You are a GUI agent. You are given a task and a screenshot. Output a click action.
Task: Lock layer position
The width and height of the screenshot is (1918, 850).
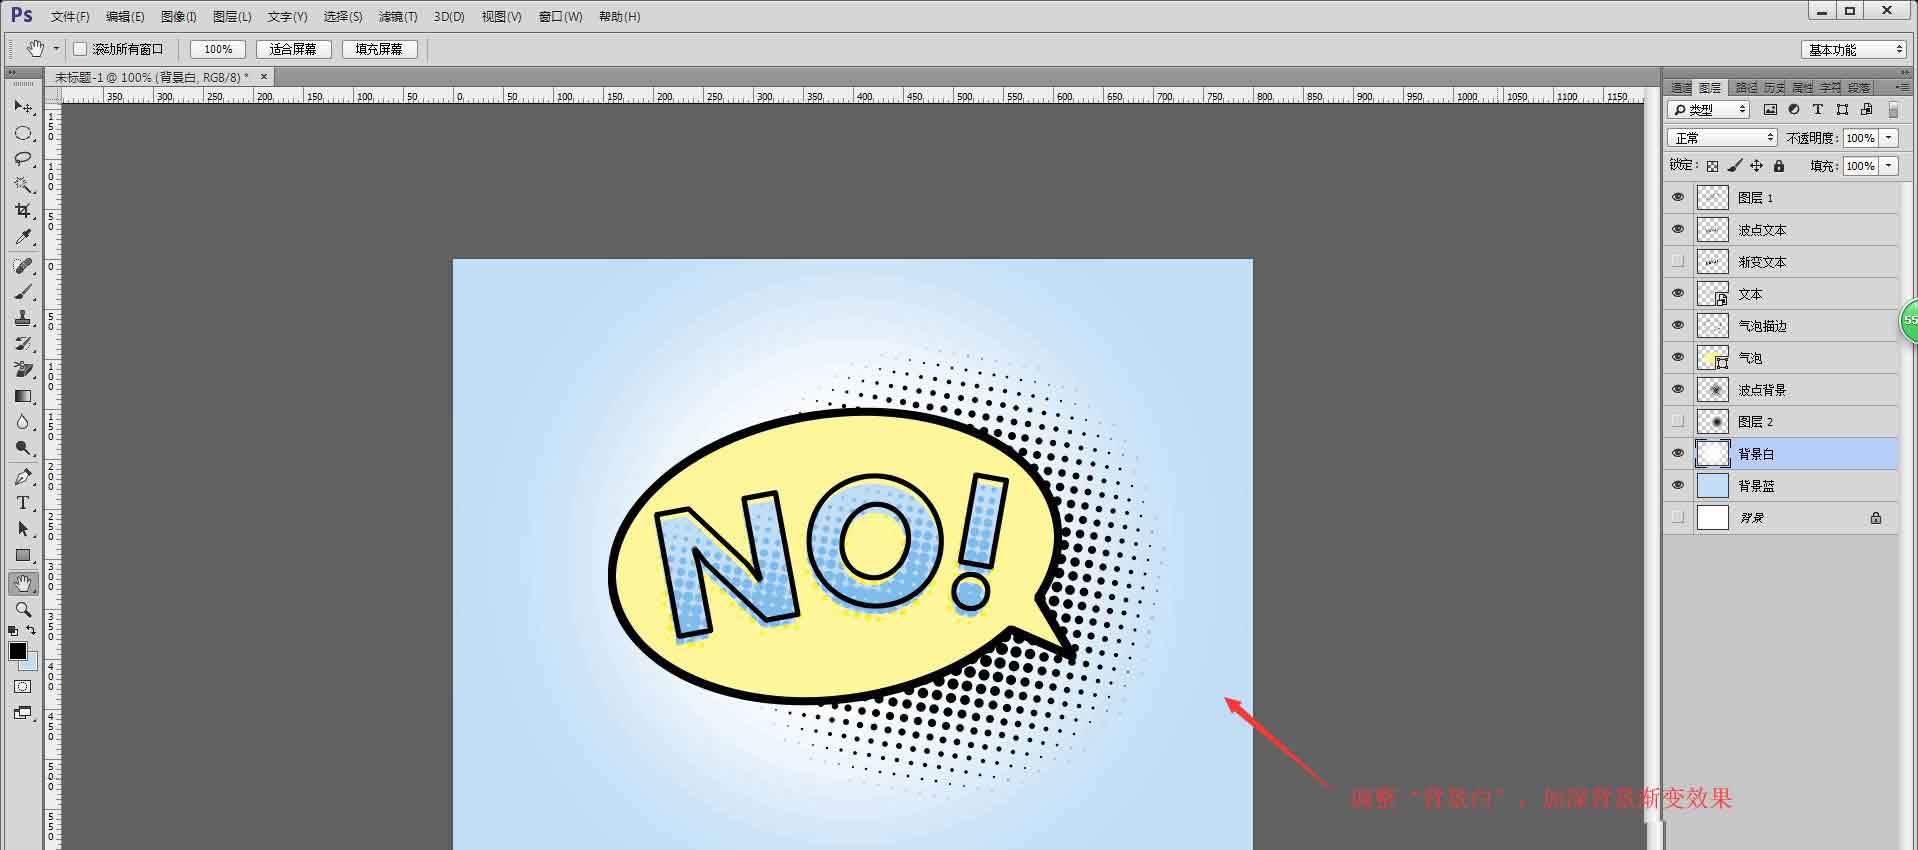[1756, 166]
